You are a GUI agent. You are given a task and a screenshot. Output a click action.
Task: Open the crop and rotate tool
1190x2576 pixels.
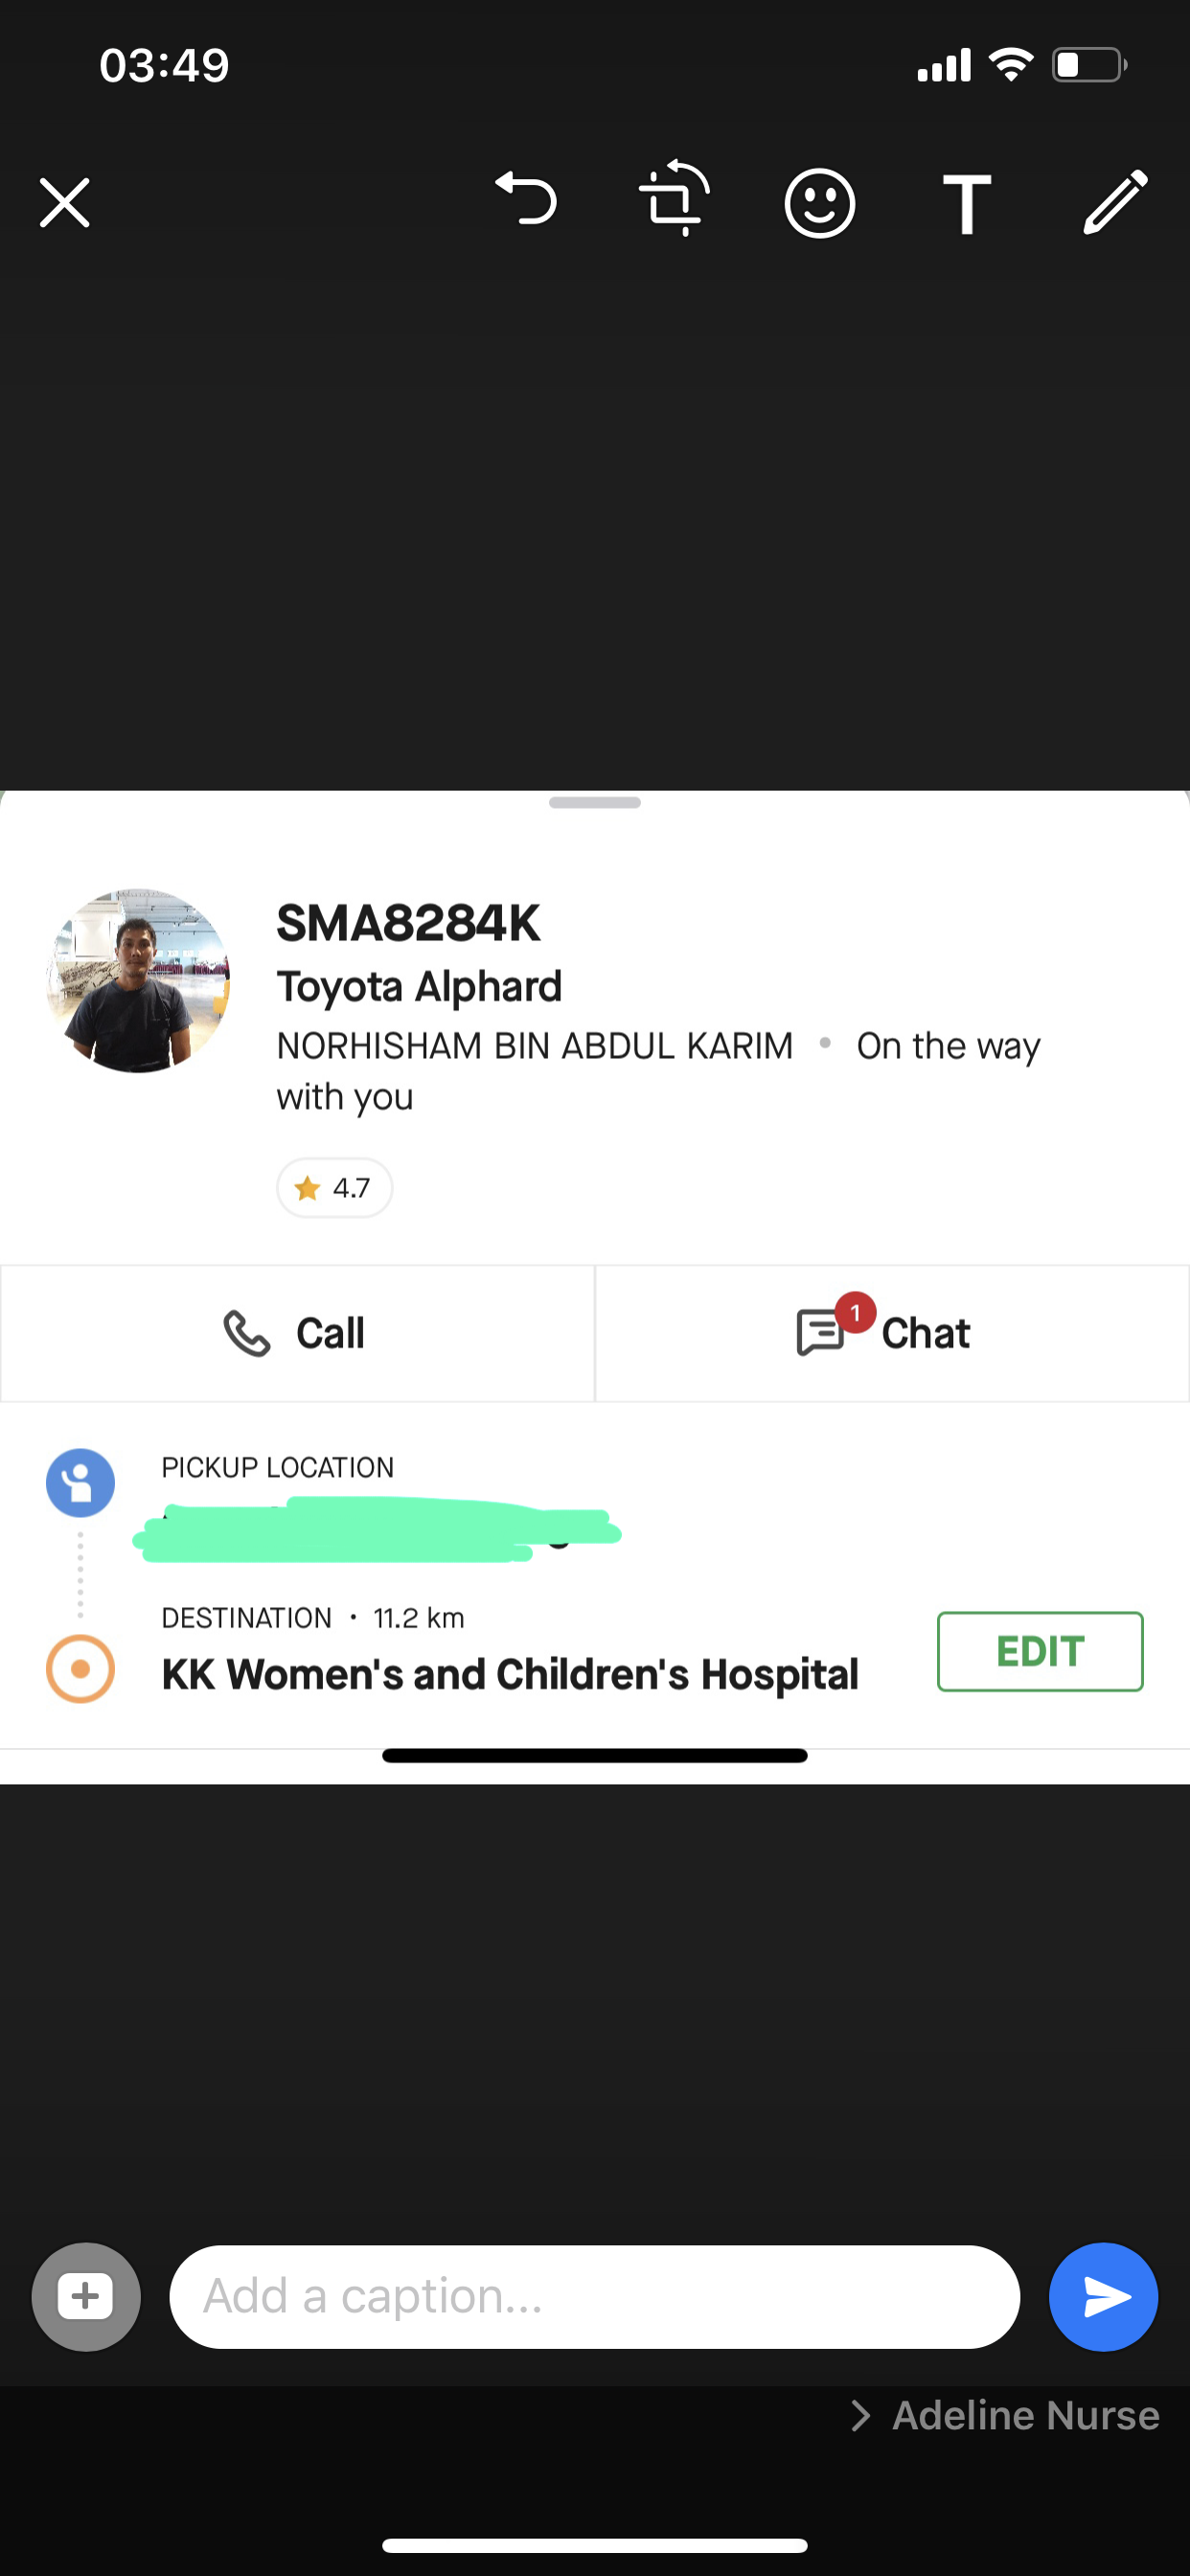point(674,197)
